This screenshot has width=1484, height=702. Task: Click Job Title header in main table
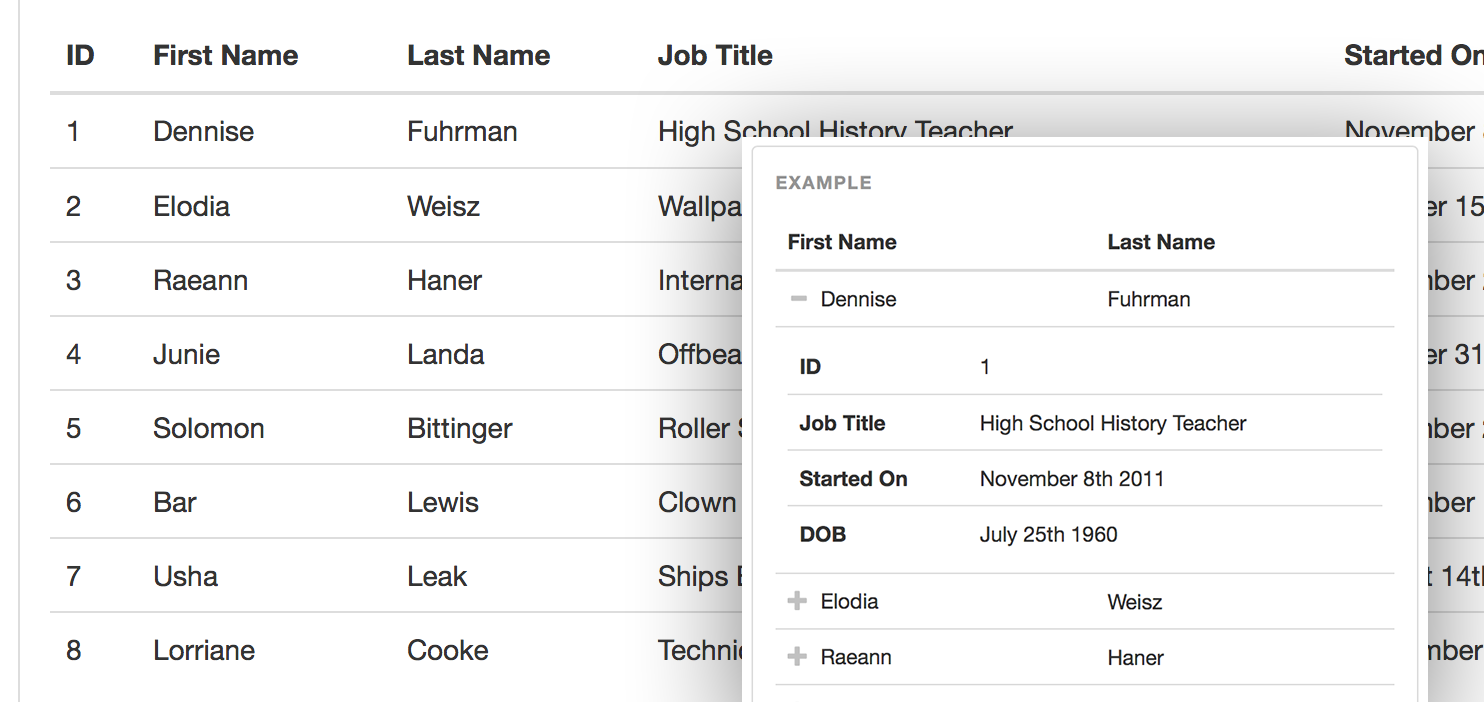[715, 56]
